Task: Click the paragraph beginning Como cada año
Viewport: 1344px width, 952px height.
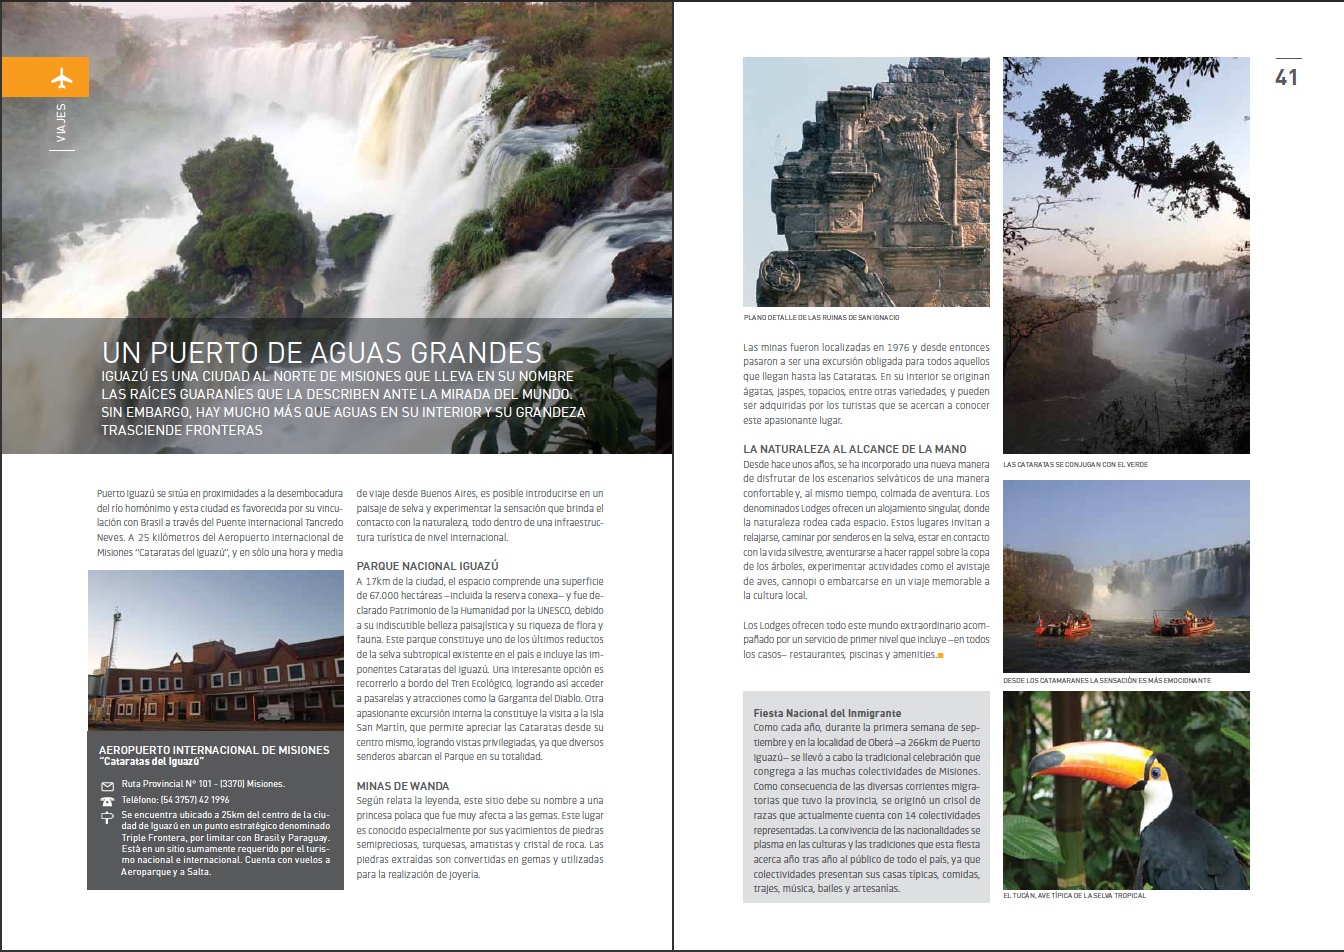Action: point(867,808)
